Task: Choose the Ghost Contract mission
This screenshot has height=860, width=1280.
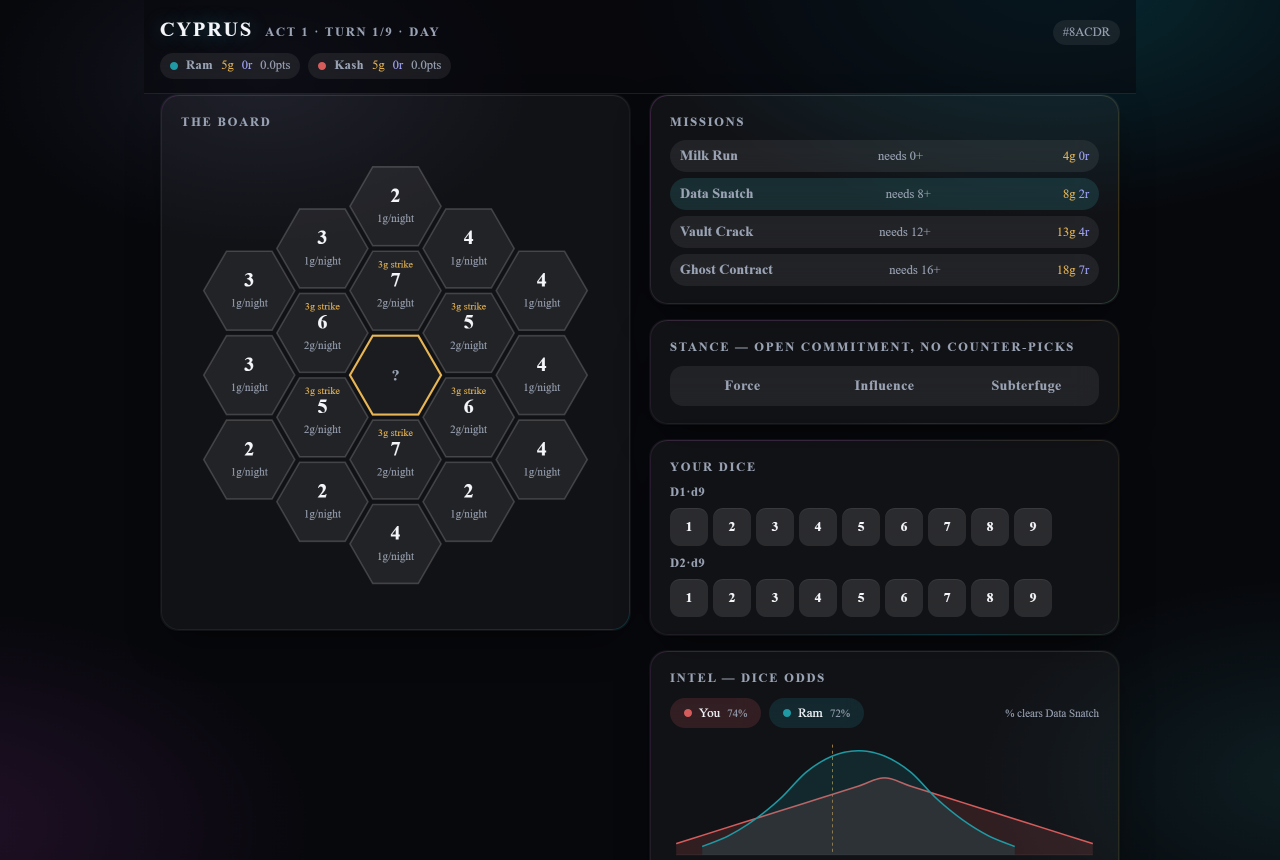Action: pos(884,270)
